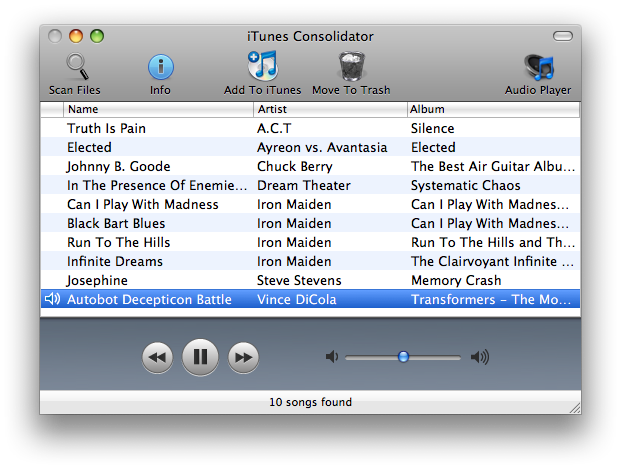Sort list by Album column header
This screenshot has width=621, height=469.
[493, 109]
